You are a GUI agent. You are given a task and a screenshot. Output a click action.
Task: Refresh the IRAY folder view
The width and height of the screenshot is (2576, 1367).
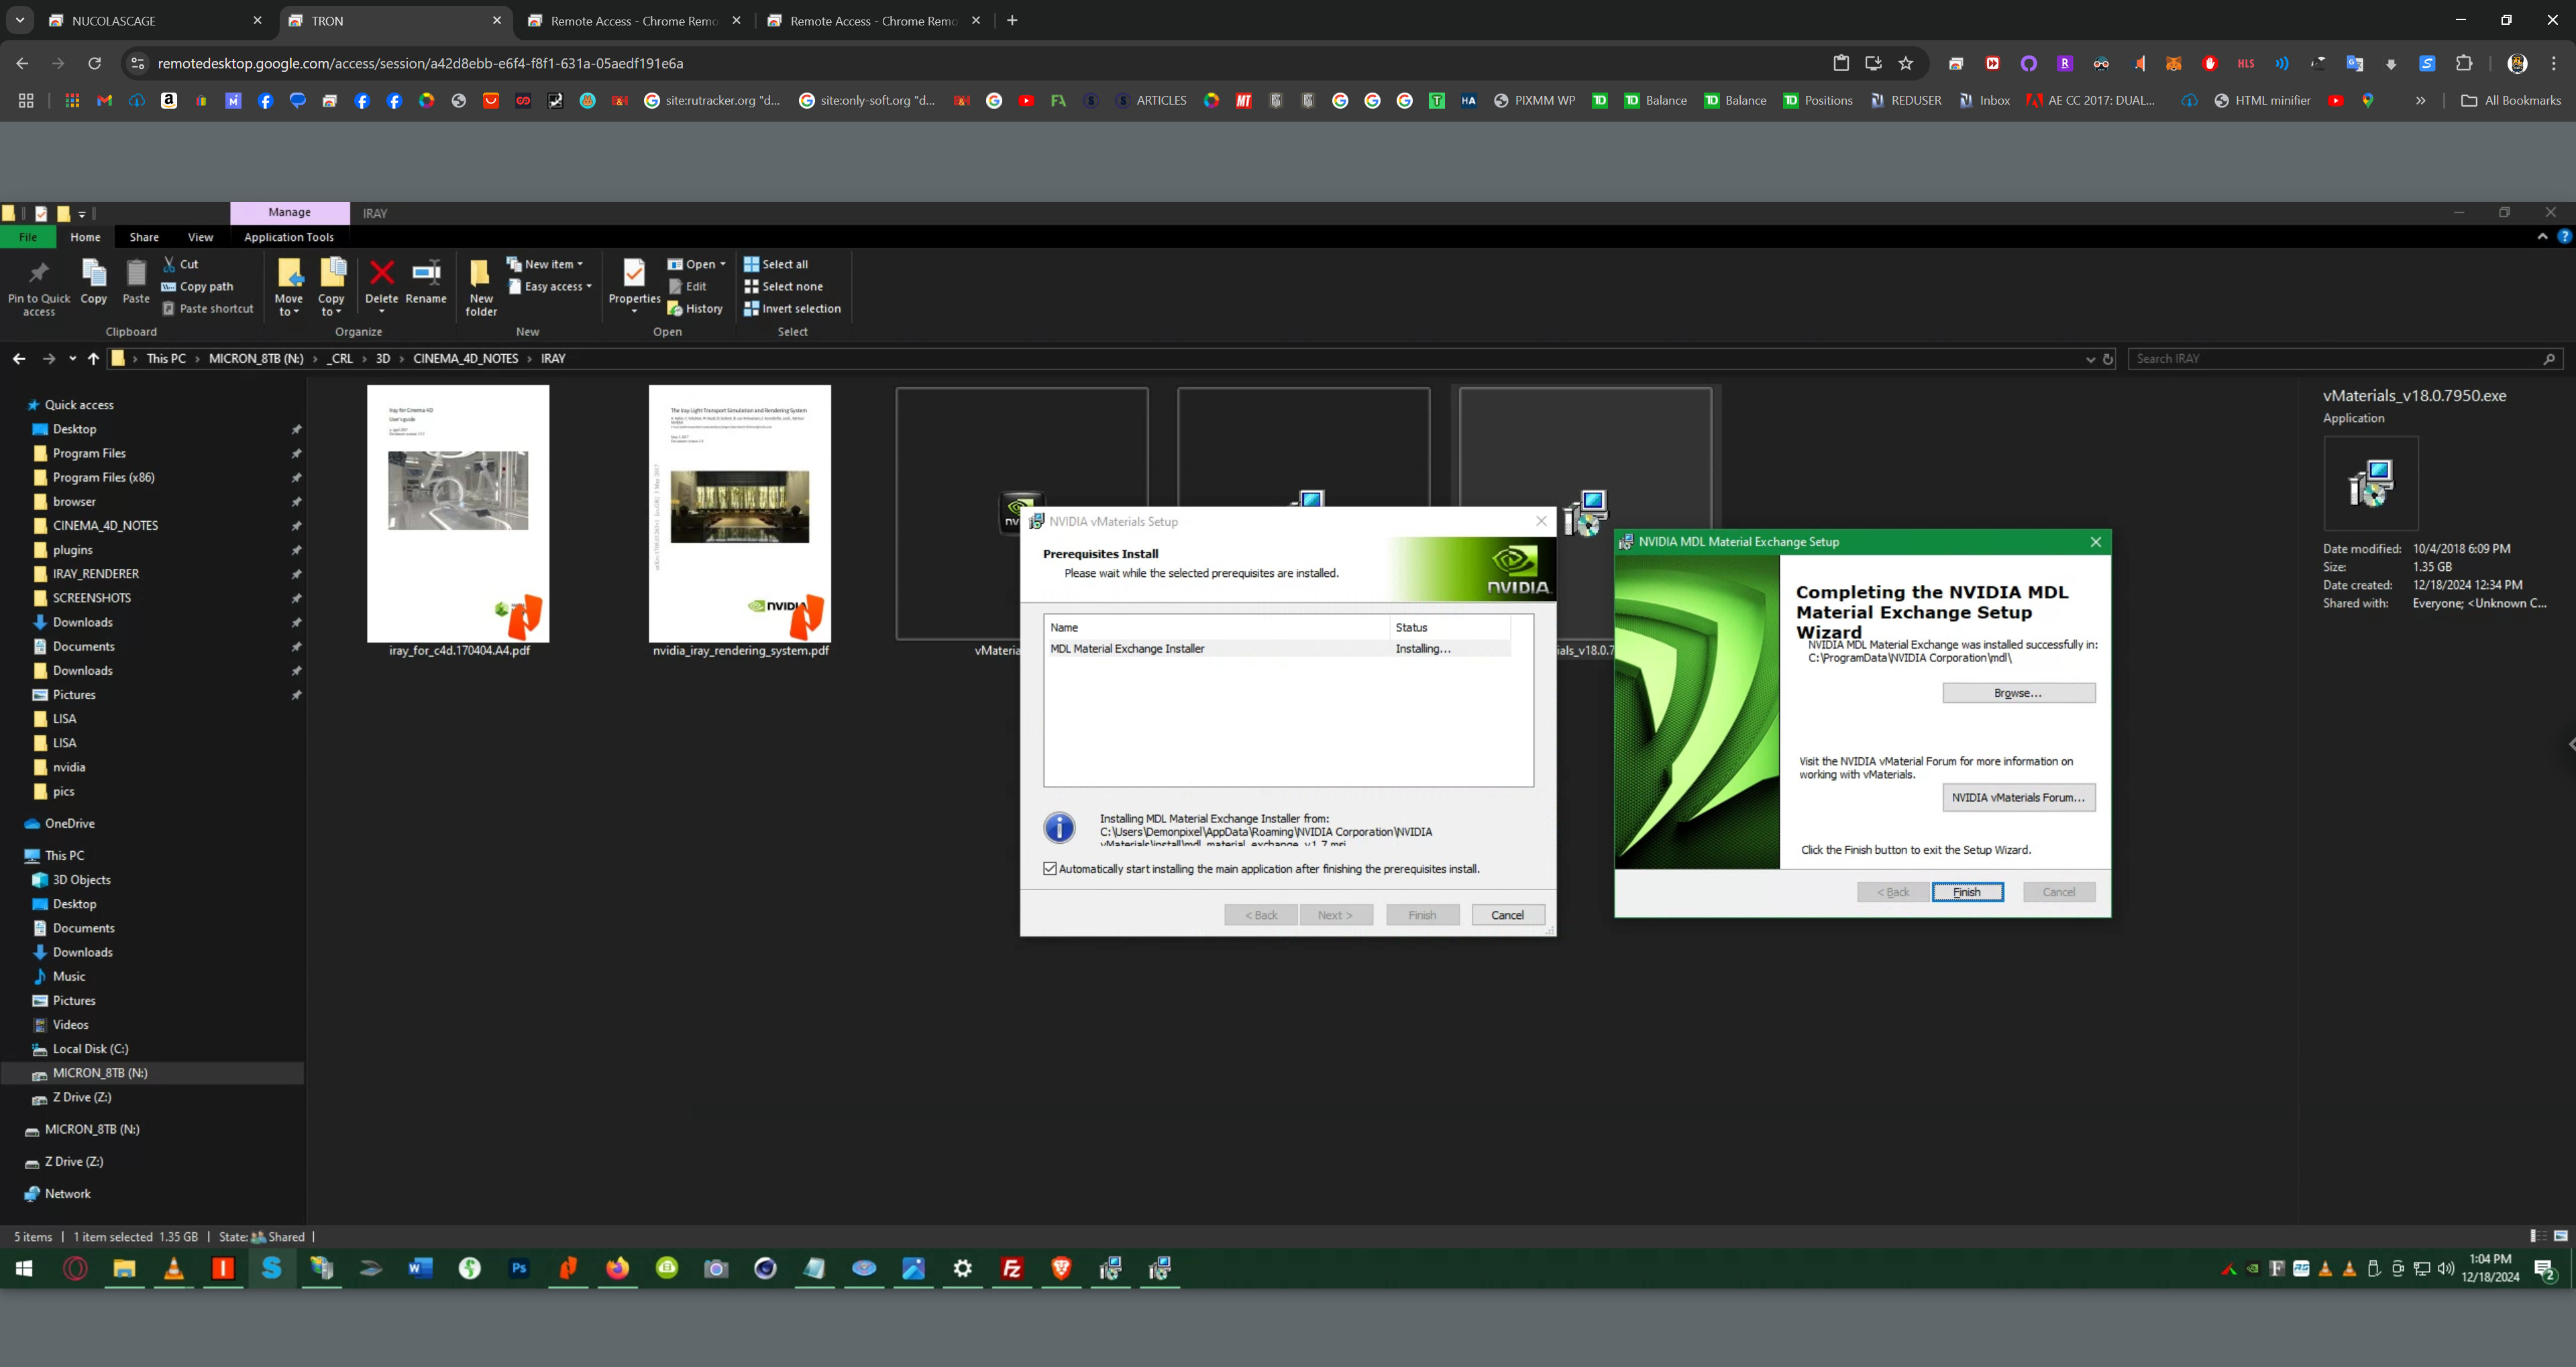pyautogui.click(x=2108, y=358)
